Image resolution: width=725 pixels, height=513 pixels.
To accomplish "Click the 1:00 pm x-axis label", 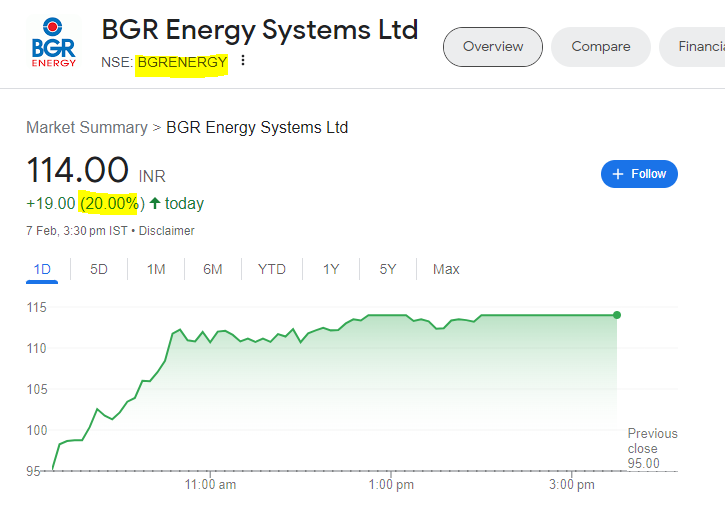I will [x=391, y=484].
